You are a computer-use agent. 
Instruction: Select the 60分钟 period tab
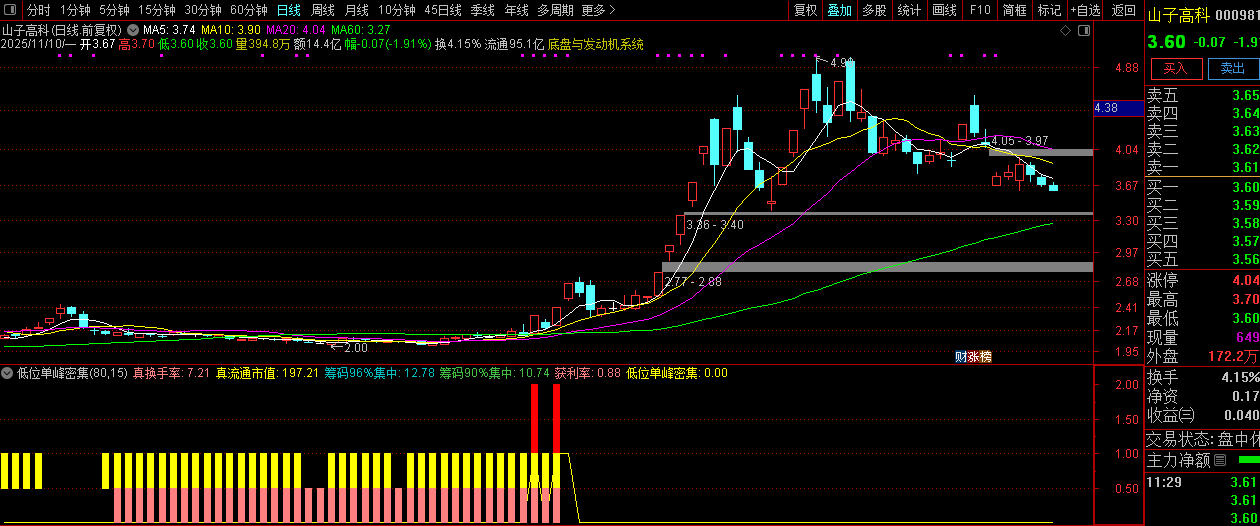point(249,10)
